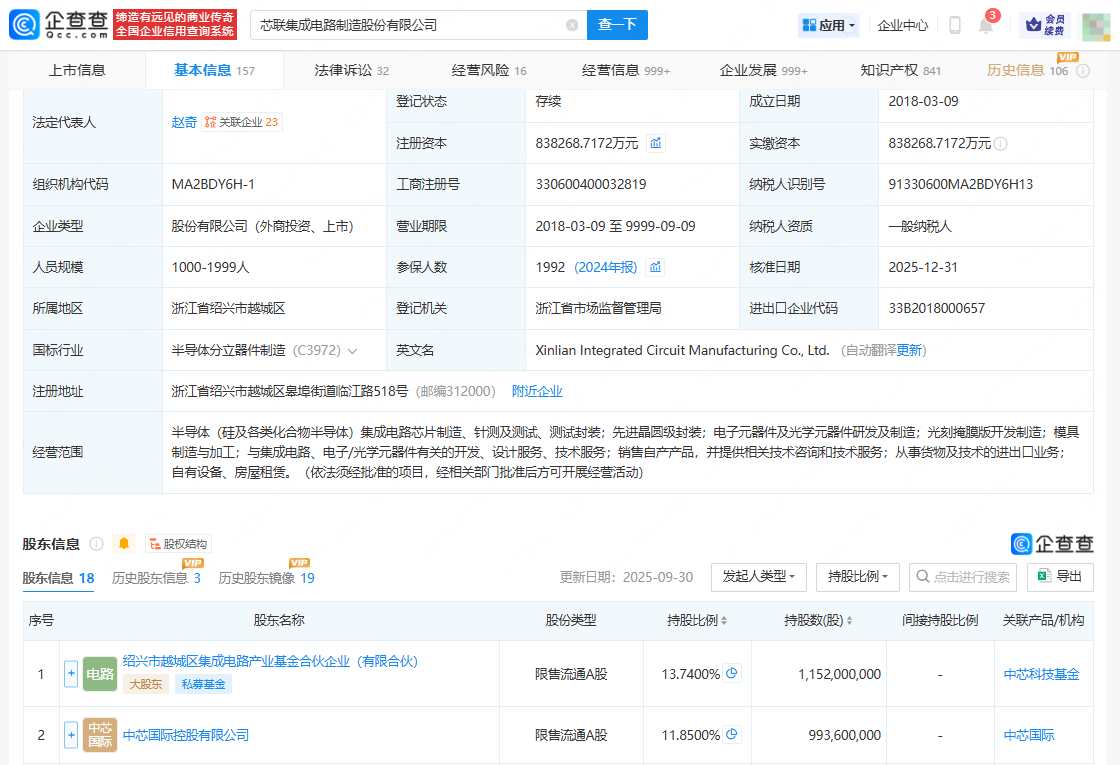The width and height of the screenshot is (1120, 765).
Task: Expand the first shareholder row plus button
Action: pyautogui.click(x=71, y=674)
